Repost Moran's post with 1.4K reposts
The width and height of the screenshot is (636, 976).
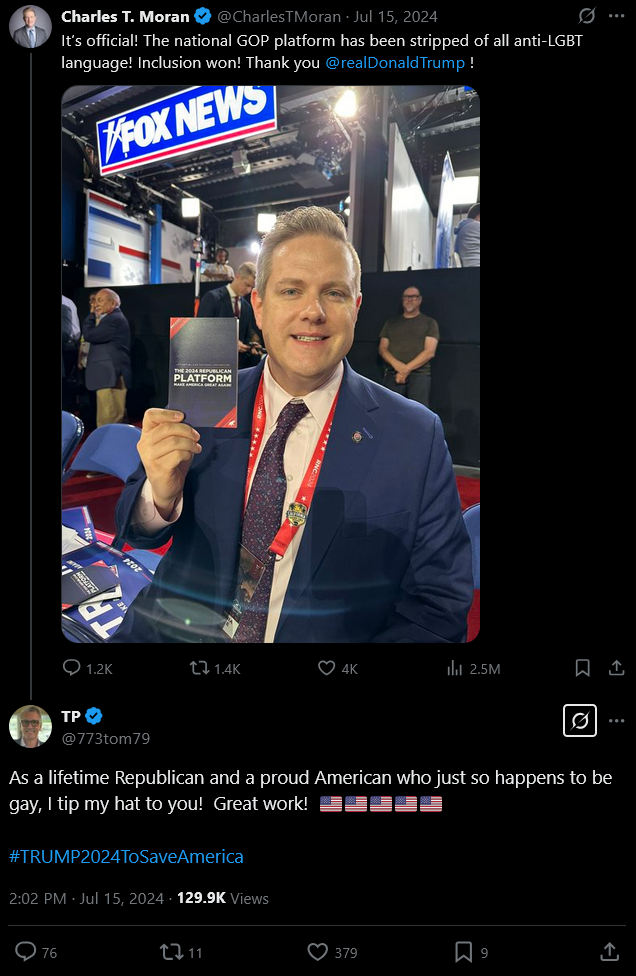[x=215, y=669]
